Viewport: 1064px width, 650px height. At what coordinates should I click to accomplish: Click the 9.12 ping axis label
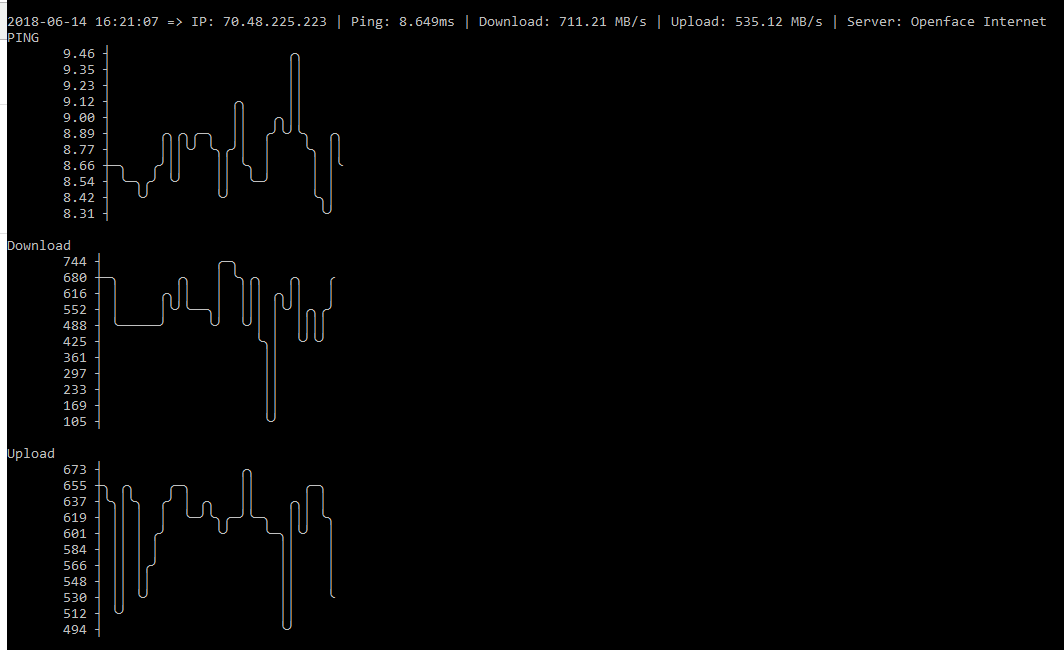79,102
